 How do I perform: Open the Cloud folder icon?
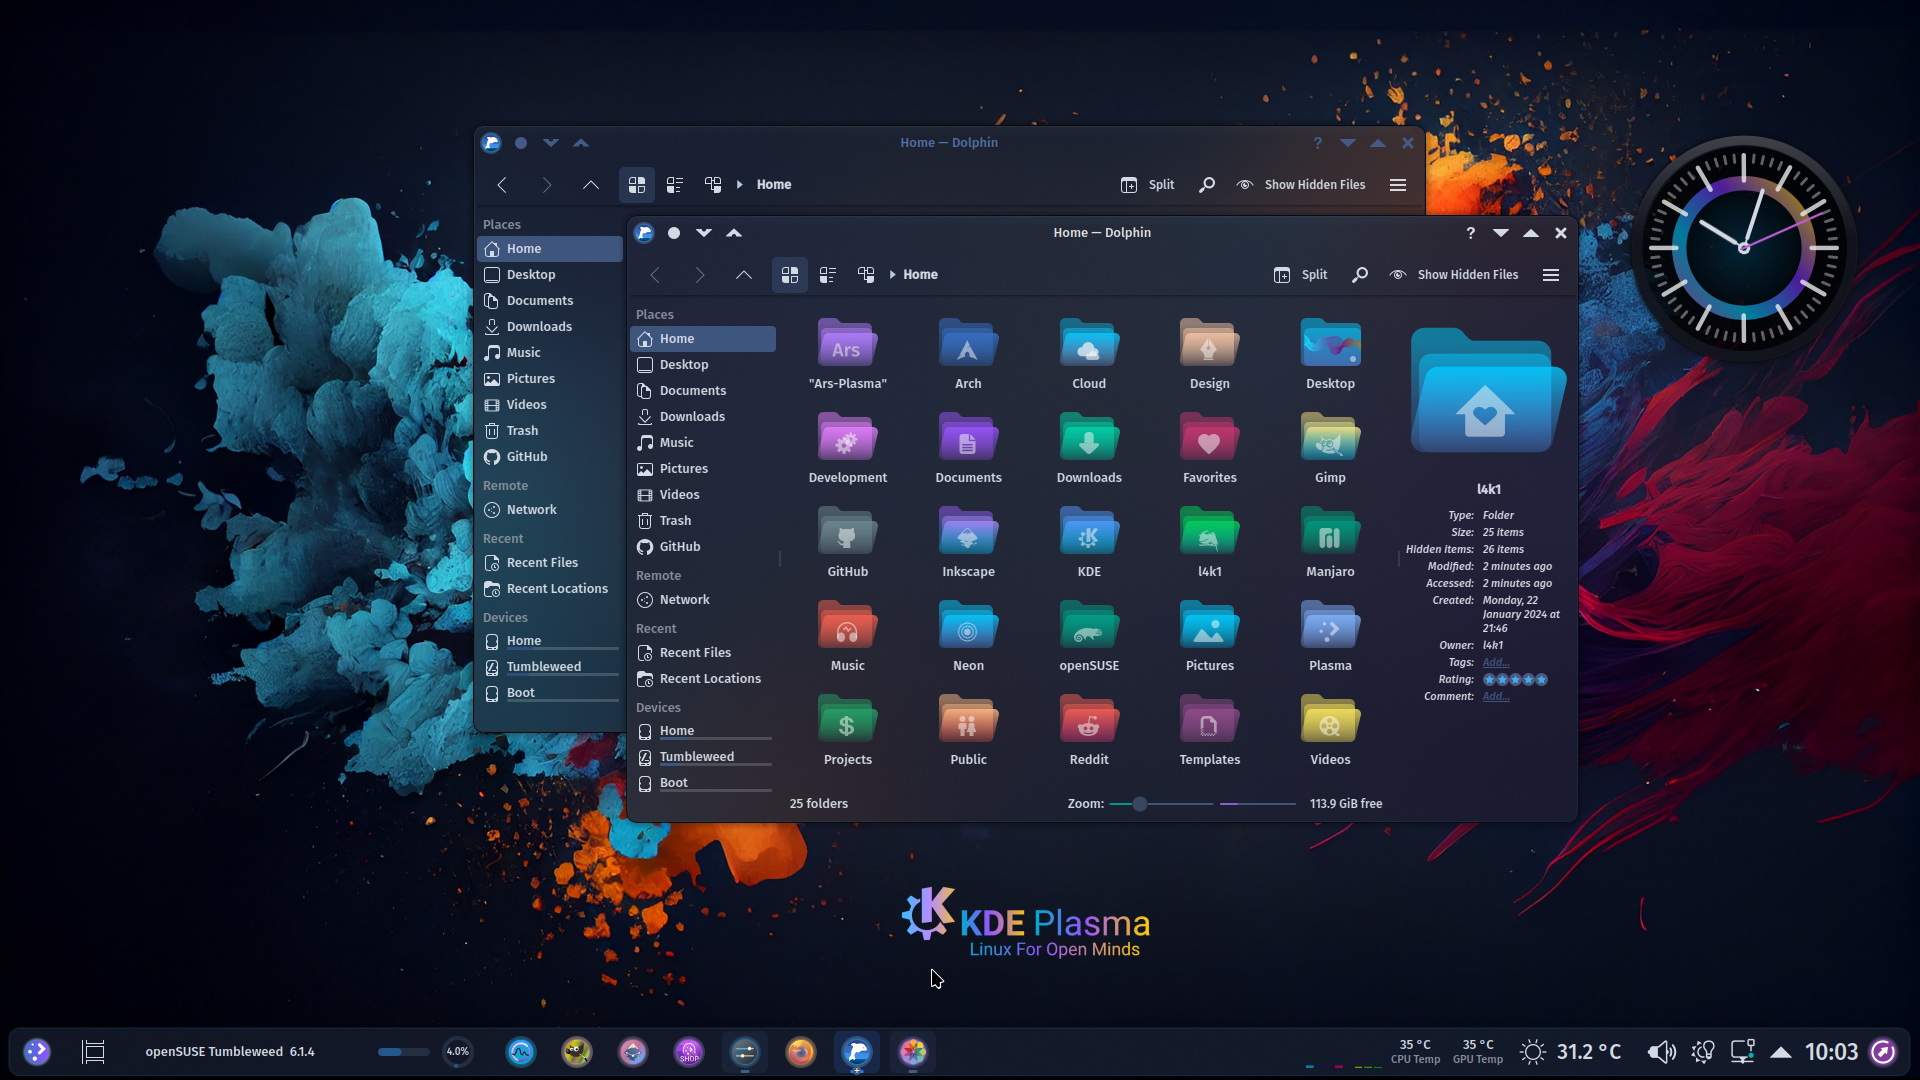(1089, 344)
